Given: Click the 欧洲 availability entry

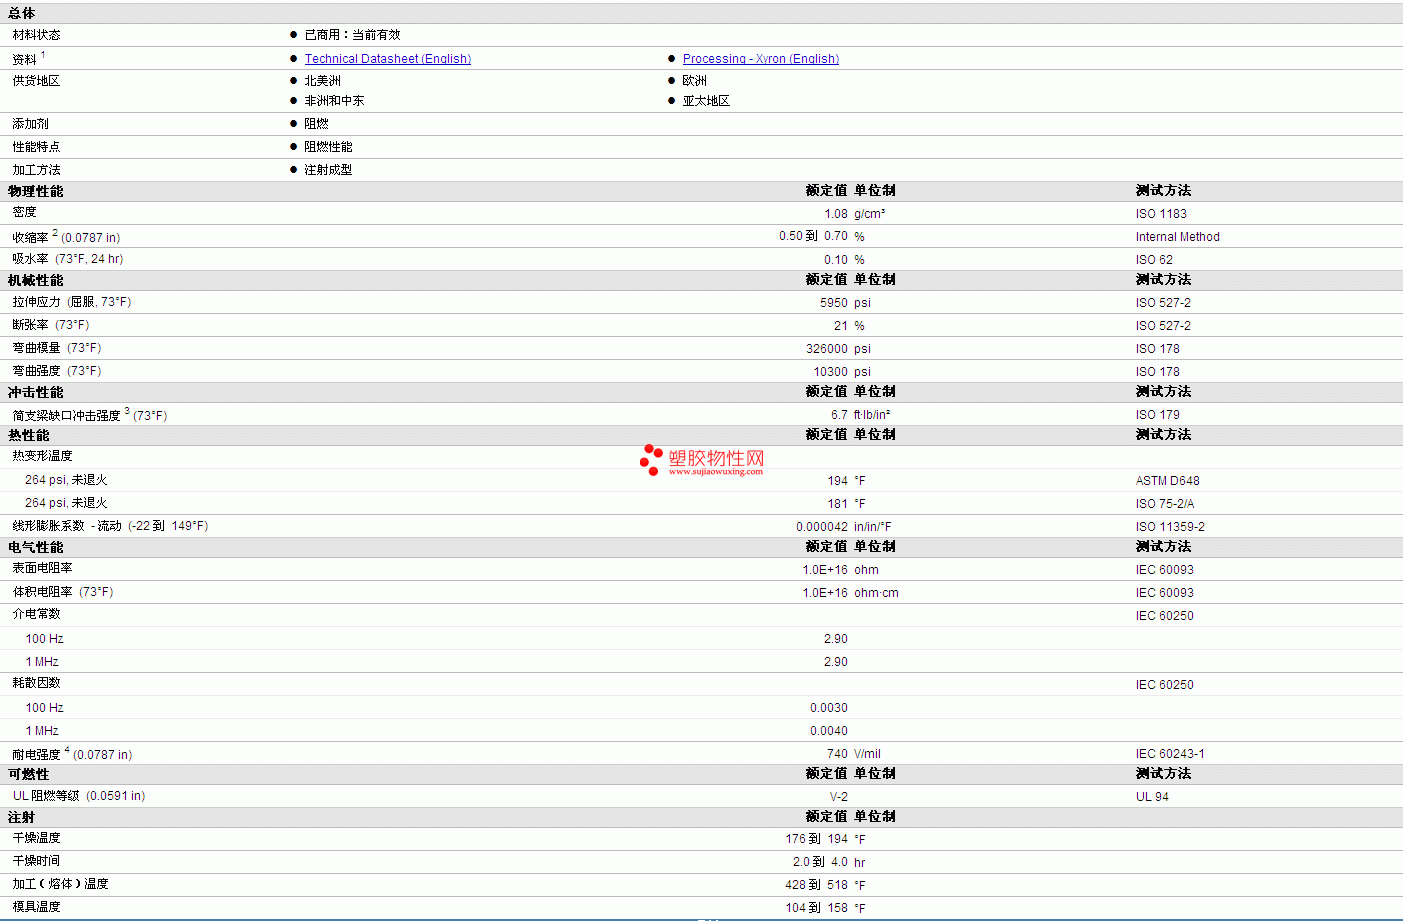Looking at the screenshot, I should (x=694, y=81).
